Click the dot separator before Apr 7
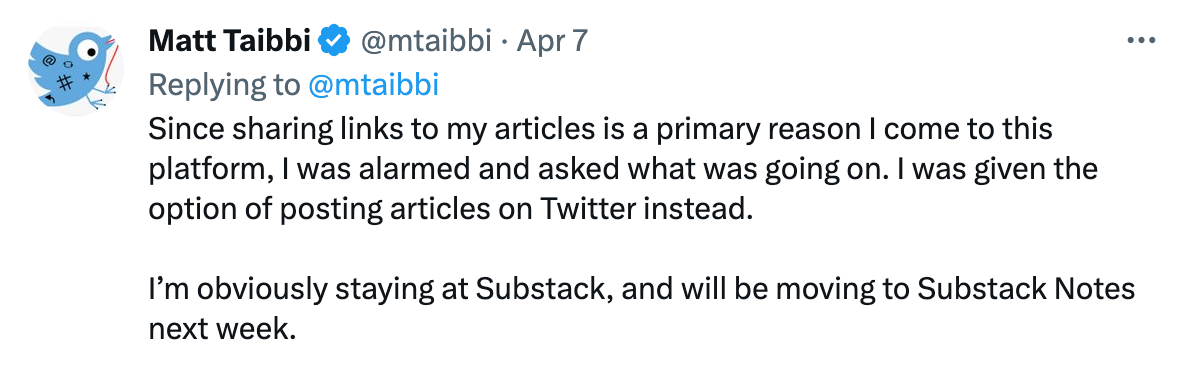Viewport: 1190px width, 370px height. coord(505,42)
